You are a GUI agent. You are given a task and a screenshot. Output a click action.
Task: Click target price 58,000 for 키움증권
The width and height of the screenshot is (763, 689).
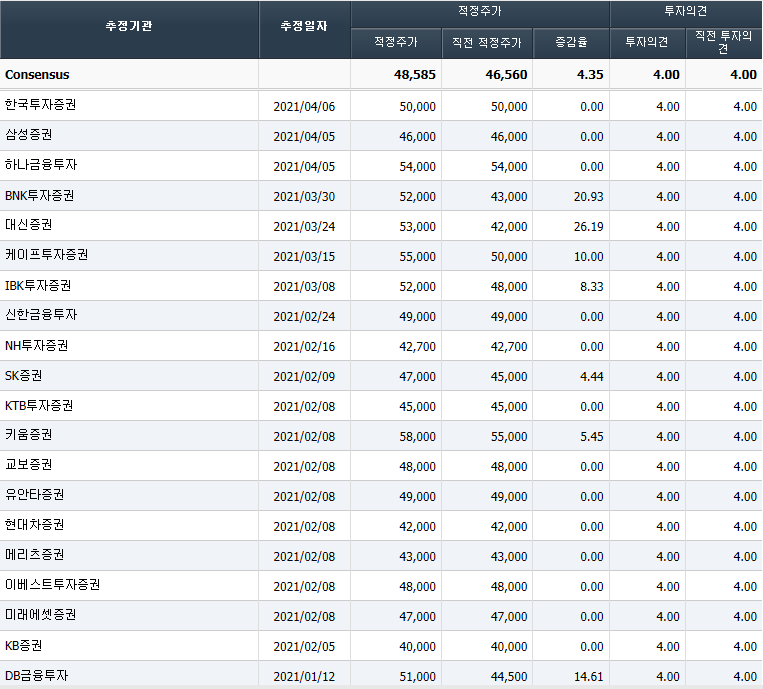pyautogui.click(x=418, y=436)
